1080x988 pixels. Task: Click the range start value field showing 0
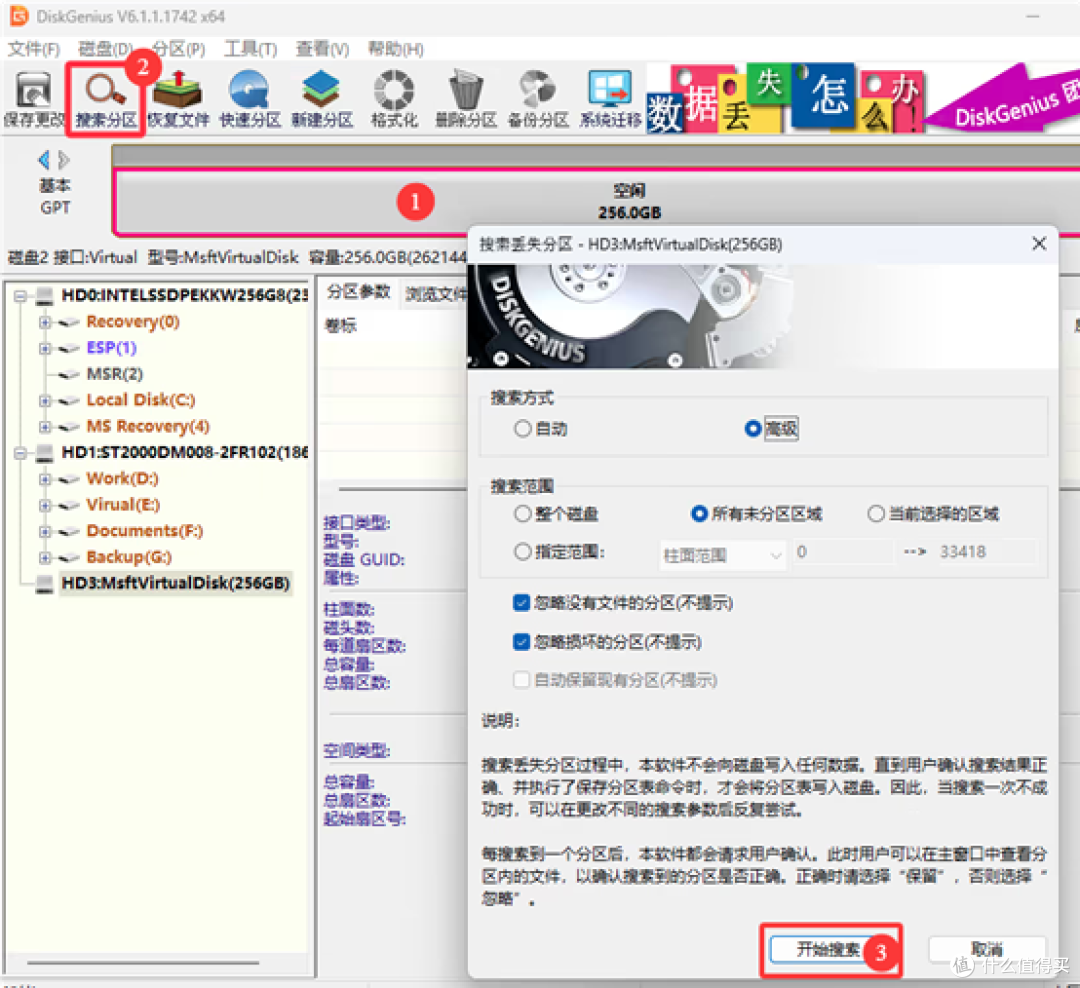pos(844,552)
